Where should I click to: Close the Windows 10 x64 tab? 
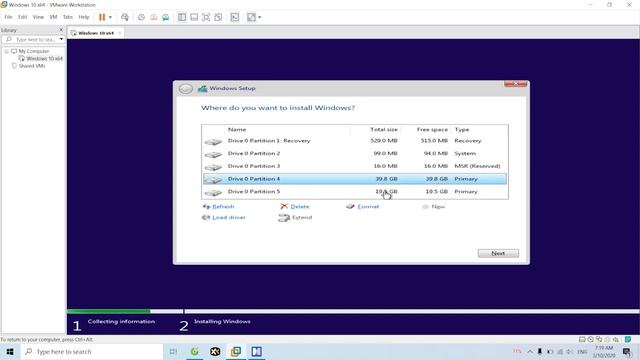120,33
